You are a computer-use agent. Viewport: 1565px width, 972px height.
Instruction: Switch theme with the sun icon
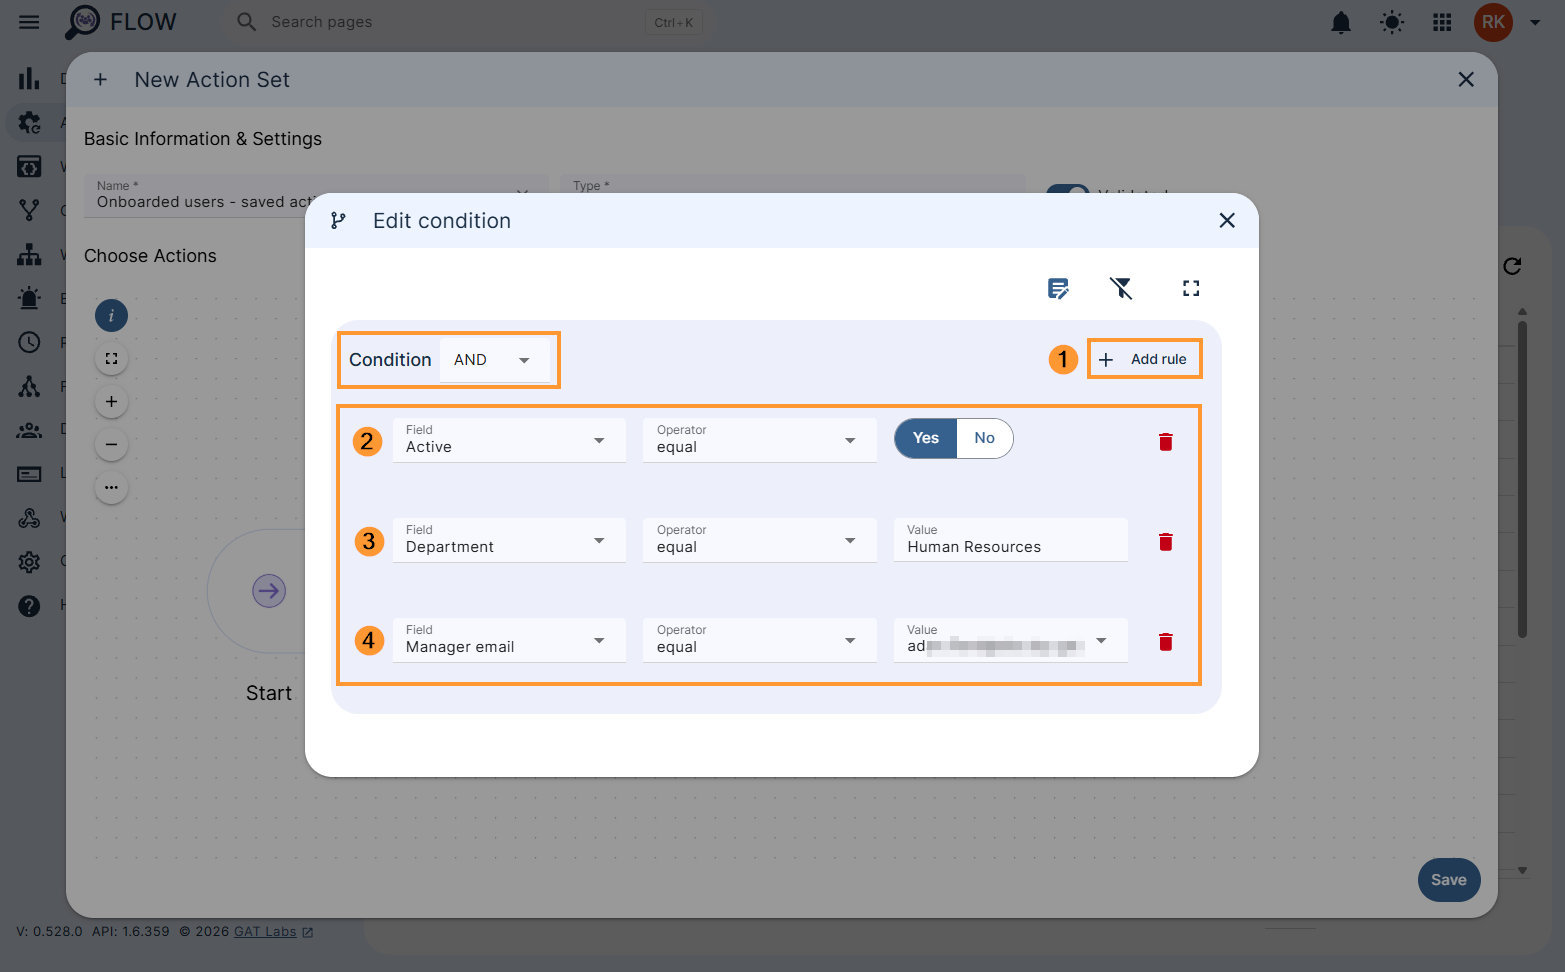pyautogui.click(x=1392, y=22)
